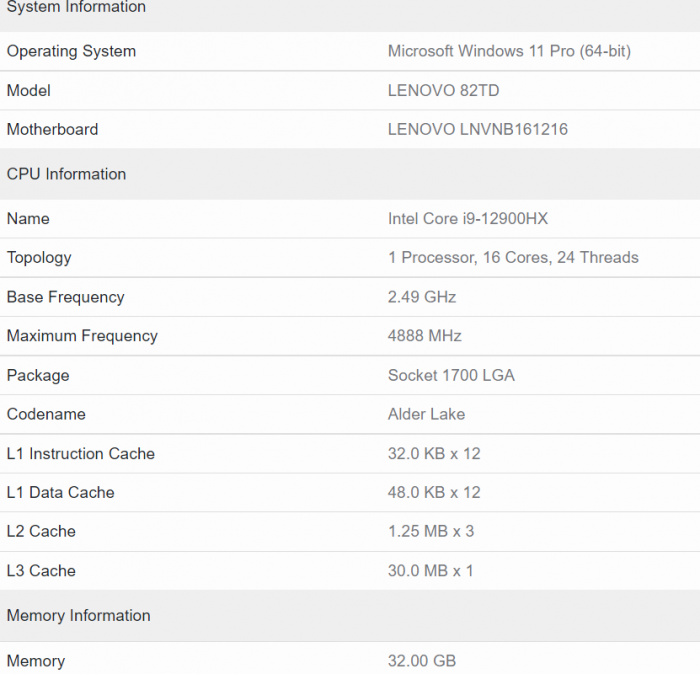Select the Operating System row label
Viewport: 700px width, 674px height.
[71, 51]
